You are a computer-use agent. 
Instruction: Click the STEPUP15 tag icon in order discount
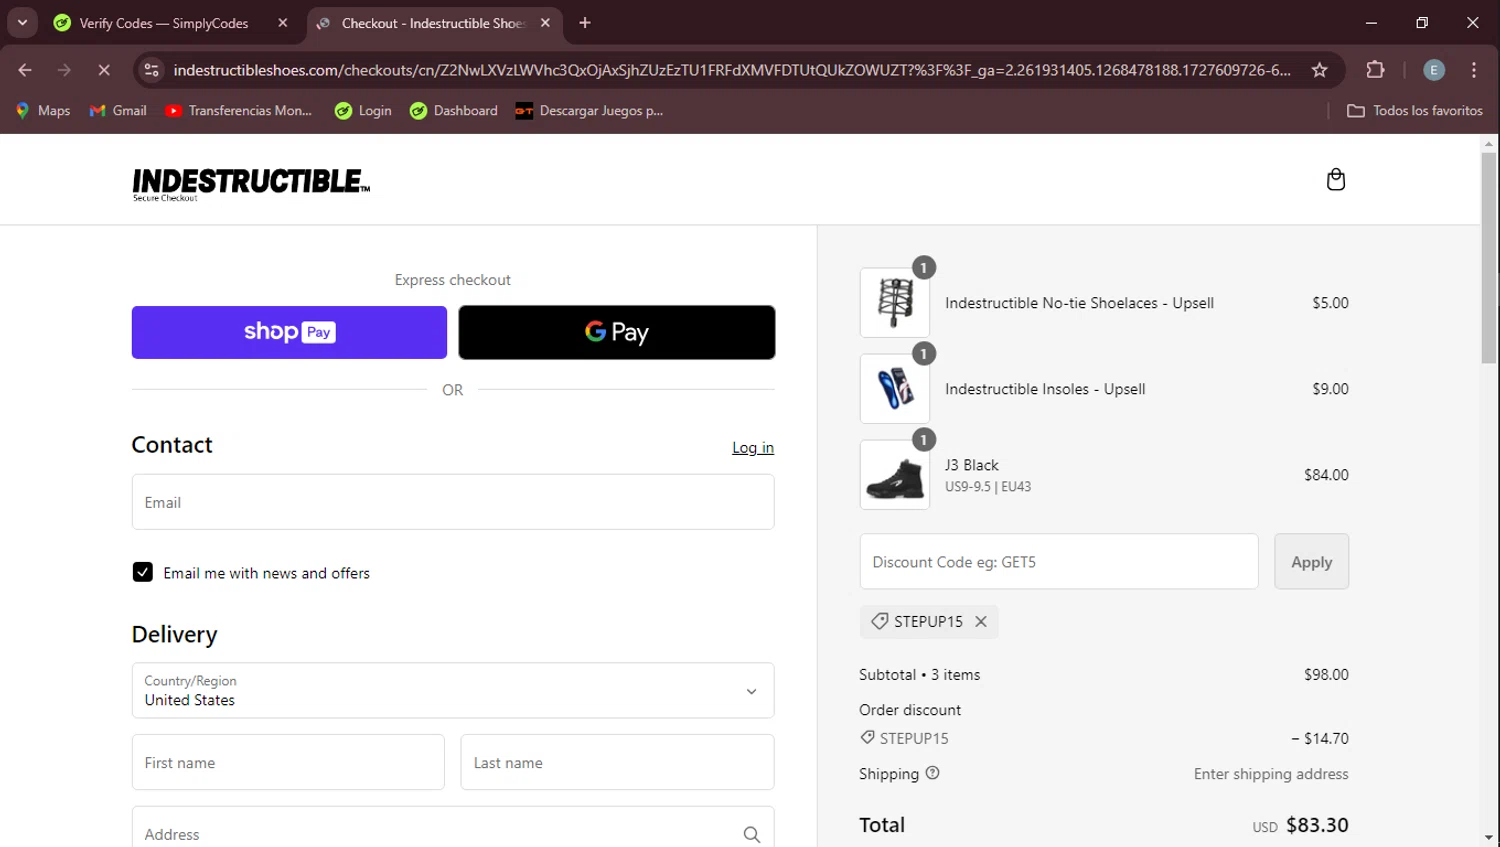867,738
